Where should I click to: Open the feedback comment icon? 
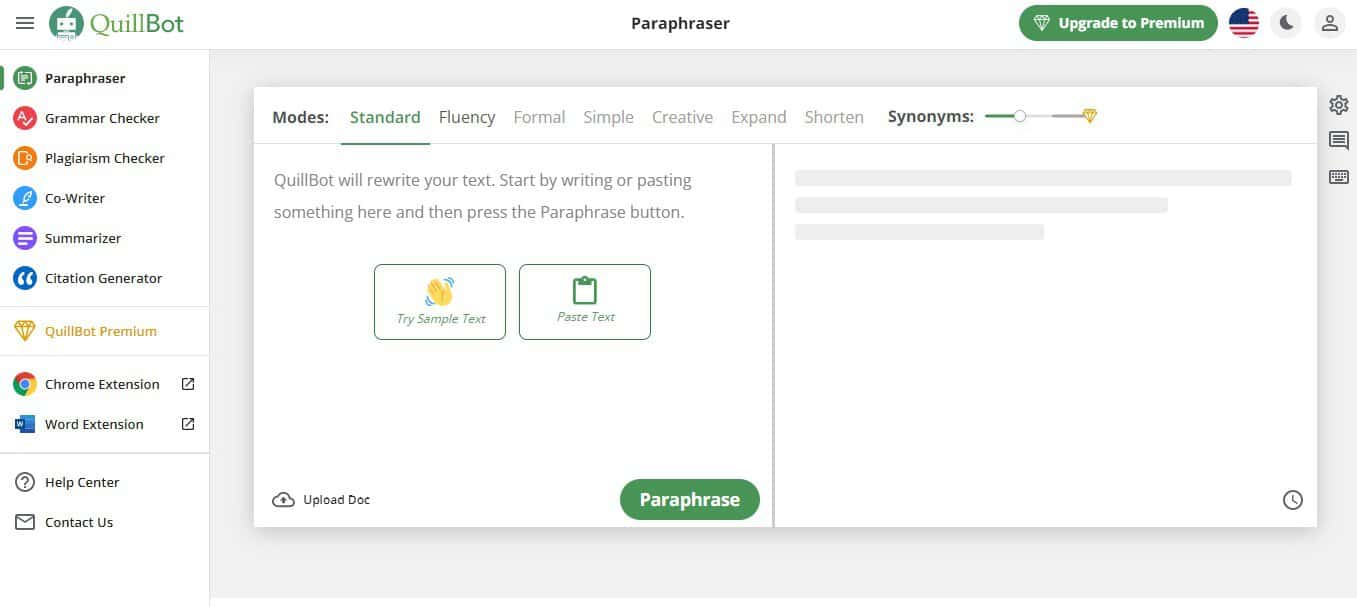coord(1338,140)
